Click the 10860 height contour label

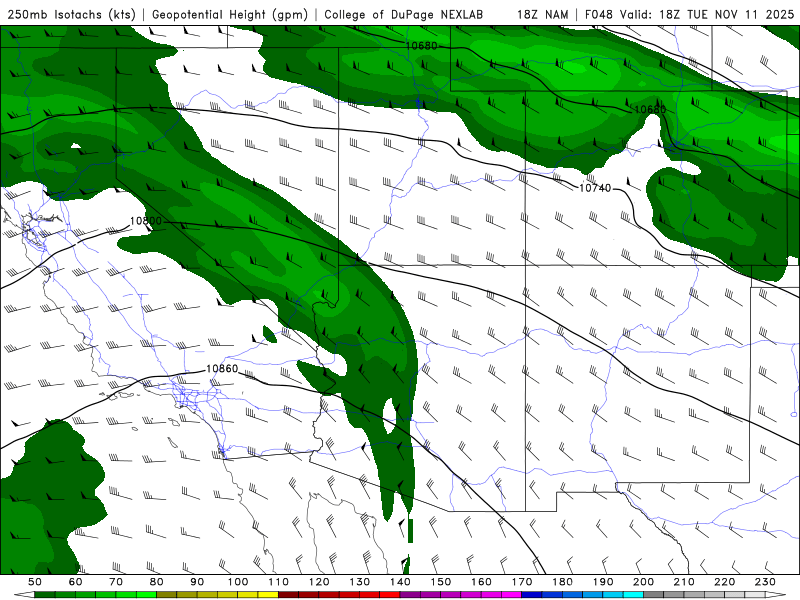click(x=222, y=368)
